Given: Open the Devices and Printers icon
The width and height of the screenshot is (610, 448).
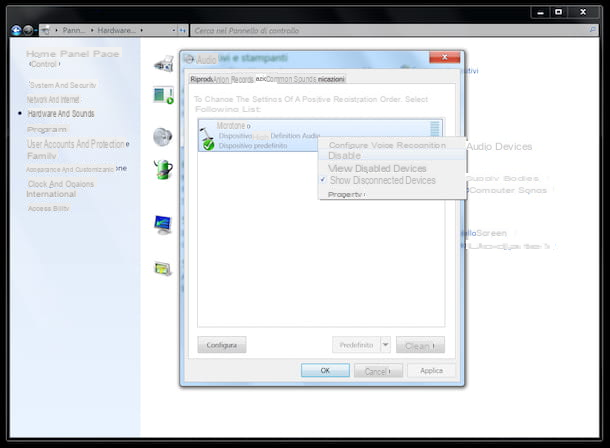Looking at the screenshot, I should (x=163, y=64).
